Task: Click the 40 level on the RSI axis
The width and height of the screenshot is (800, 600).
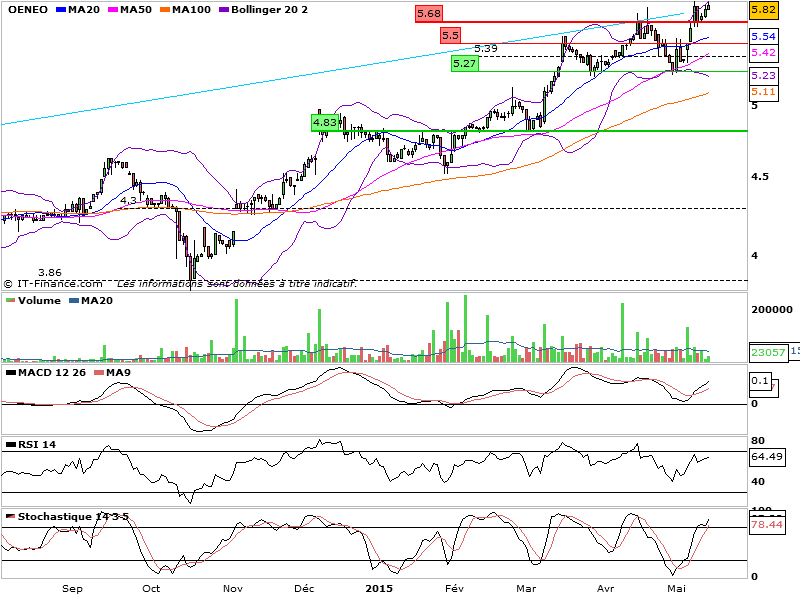Action: 758,482
